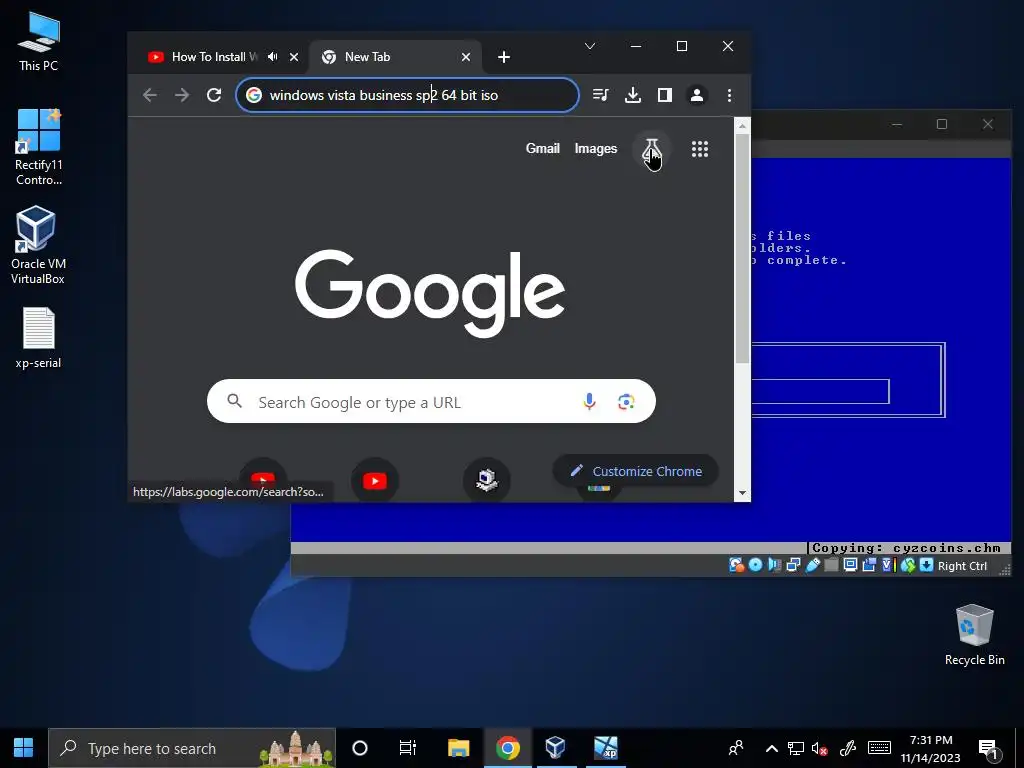Click VirtualBox shared folders icon

click(831, 566)
